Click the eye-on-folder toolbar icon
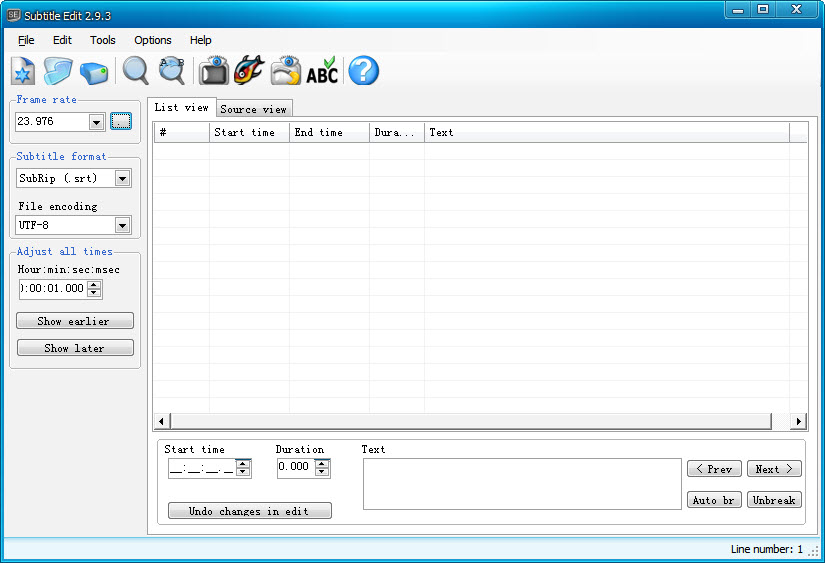Viewport: 825px width, 563px height. coord(285,71)
